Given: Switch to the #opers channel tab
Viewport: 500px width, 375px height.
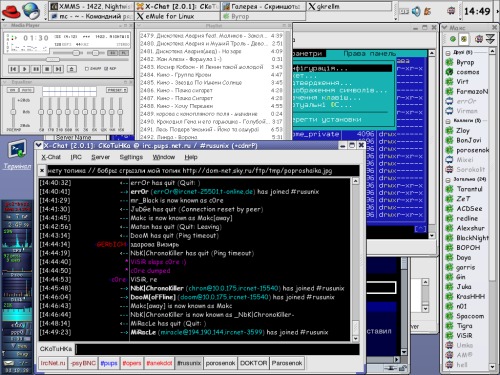Looking at the screenshot, I should pos(132,363).
